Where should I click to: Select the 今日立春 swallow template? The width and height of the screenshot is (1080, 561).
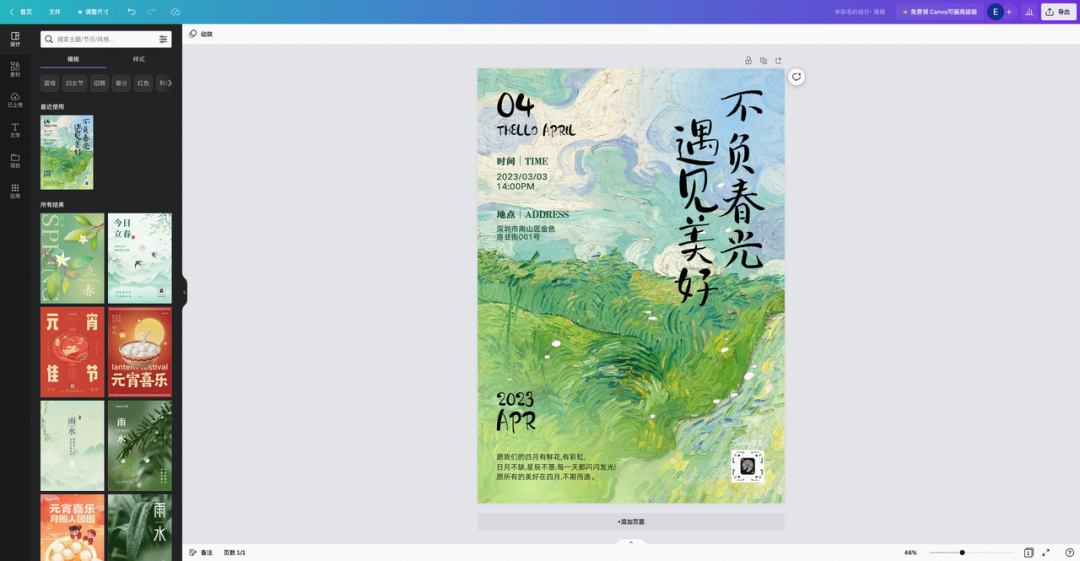[x=140, y=258]
